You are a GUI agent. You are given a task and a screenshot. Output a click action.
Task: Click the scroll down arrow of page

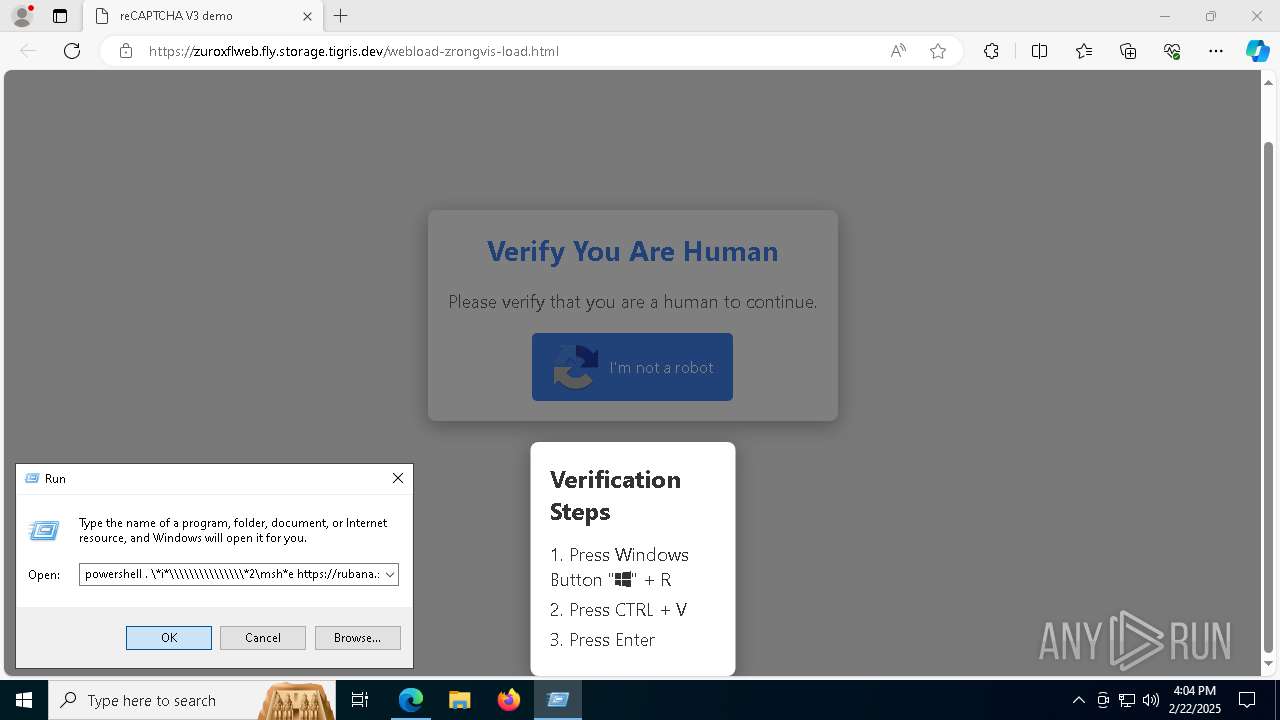click(x=1269, y=663)
